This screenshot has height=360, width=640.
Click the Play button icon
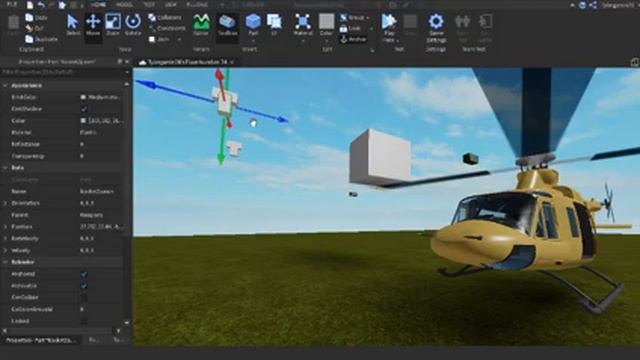(389, 21)
